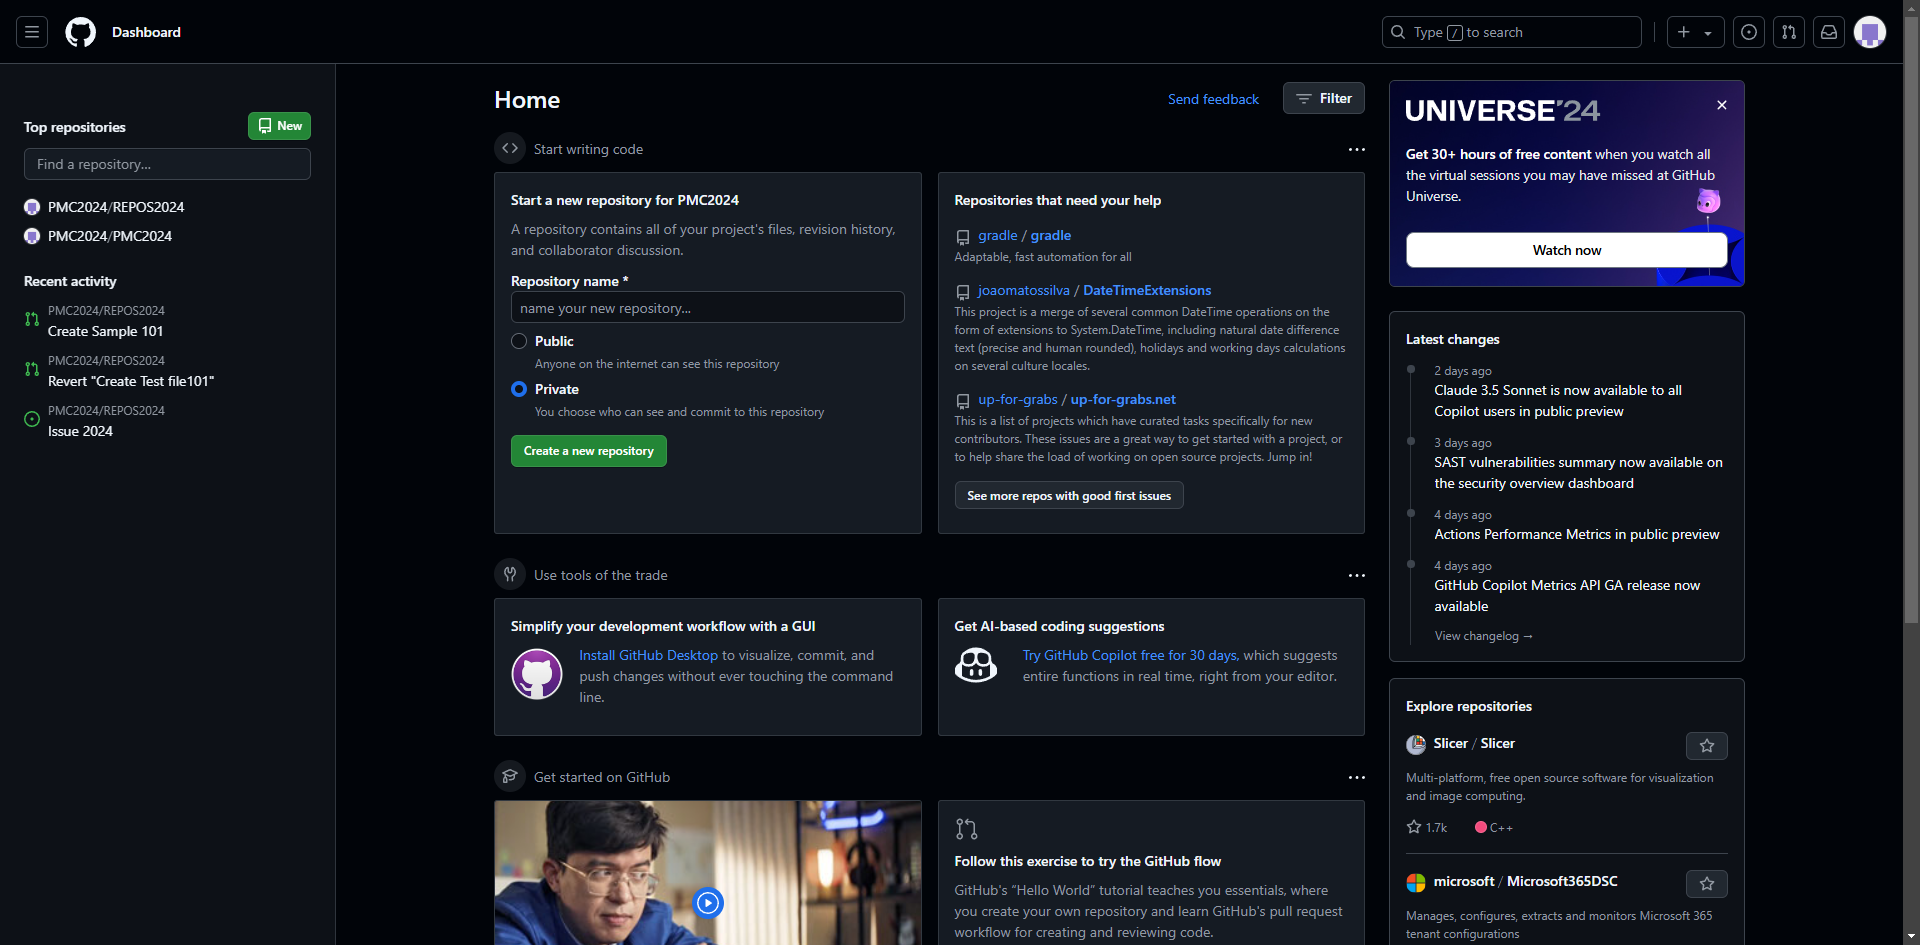Star the Slicer repository
The height and width of the screenshot is (945, 1920).
pyautogui.click(x=1706, y=745)
